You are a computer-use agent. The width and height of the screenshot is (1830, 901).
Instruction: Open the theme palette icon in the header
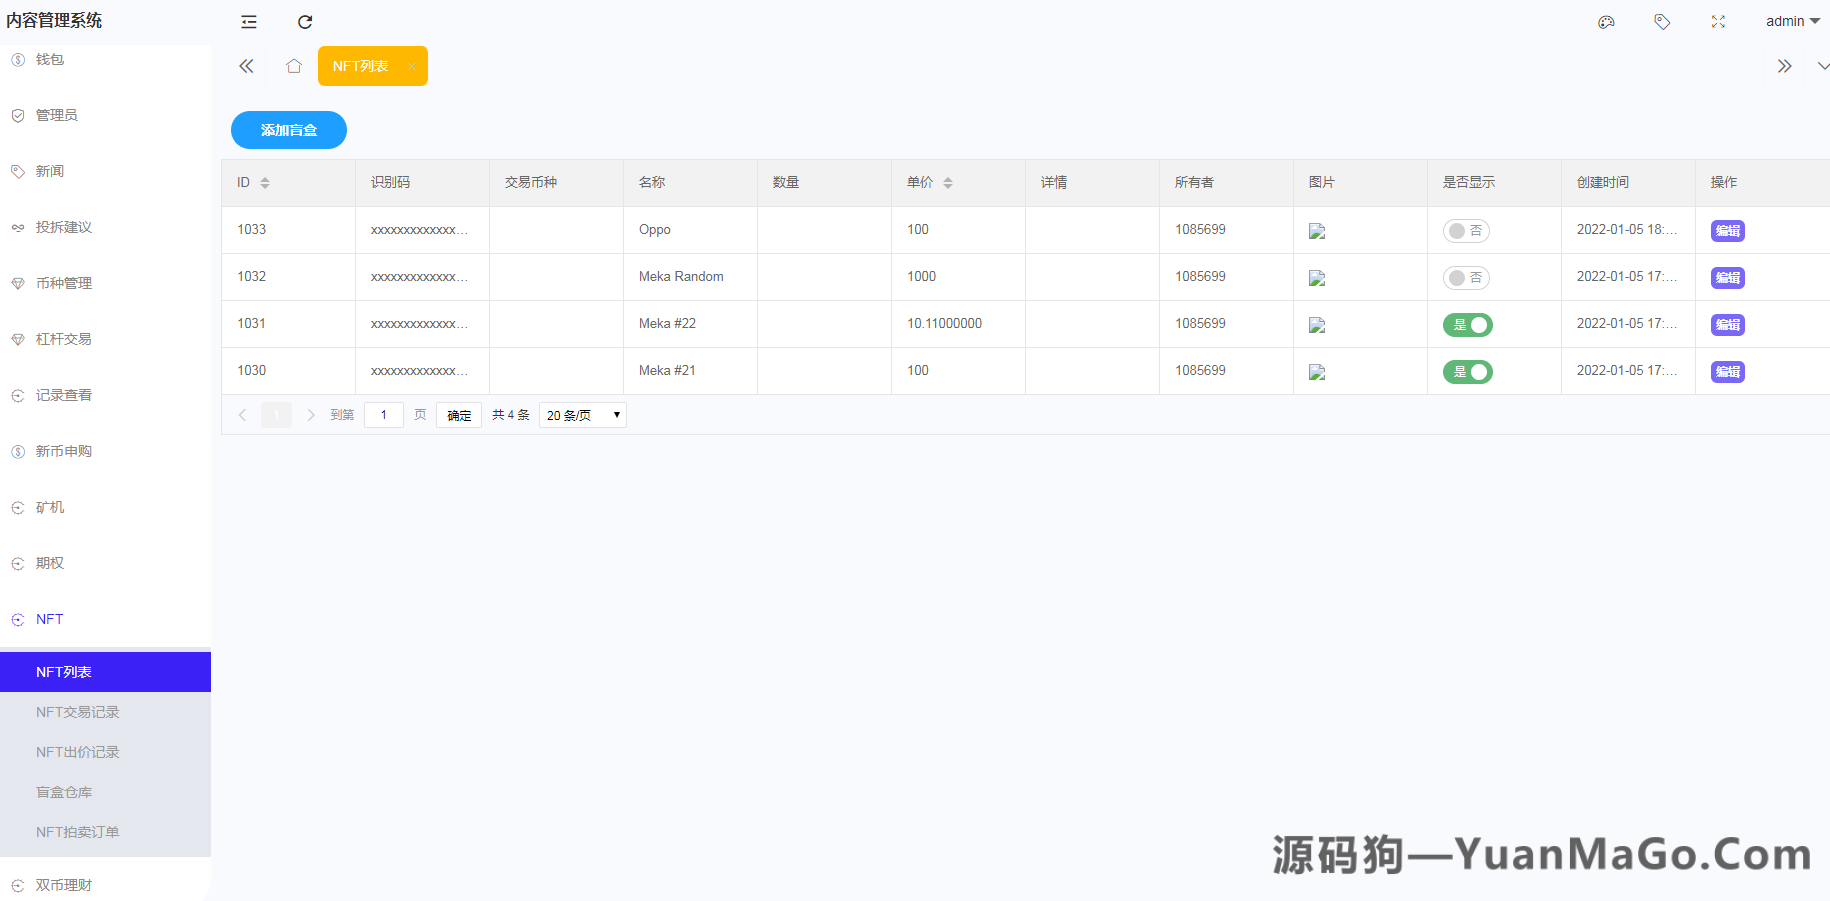pyautogui.click(x=1606, y=21)
